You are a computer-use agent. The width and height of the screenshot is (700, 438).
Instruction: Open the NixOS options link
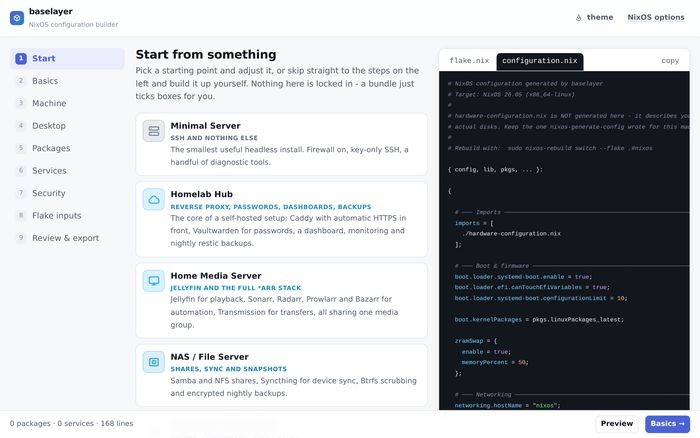(656, 17)
